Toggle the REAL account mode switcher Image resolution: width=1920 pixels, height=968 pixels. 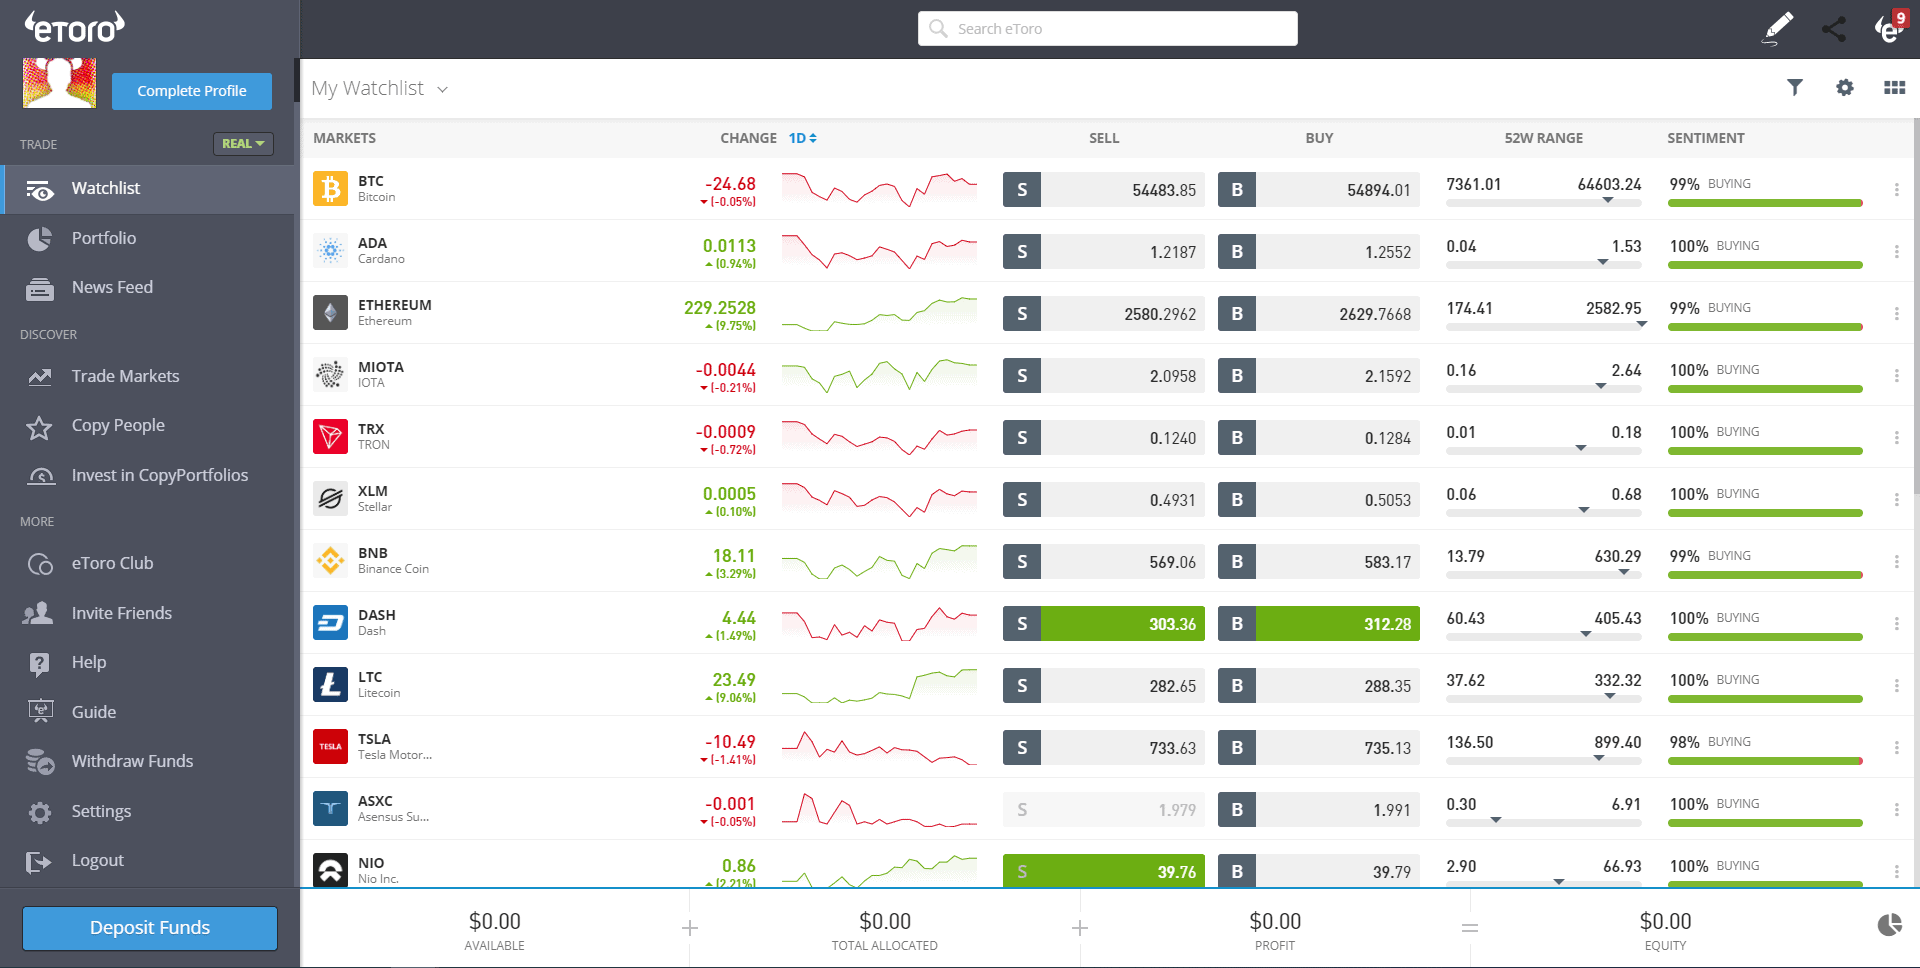(x=243, y=144)
